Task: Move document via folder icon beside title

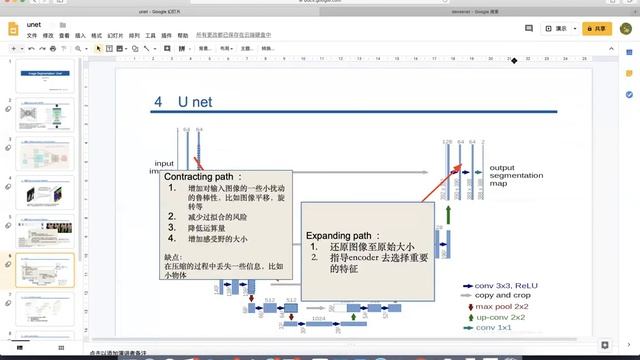Action: point(62,25)
